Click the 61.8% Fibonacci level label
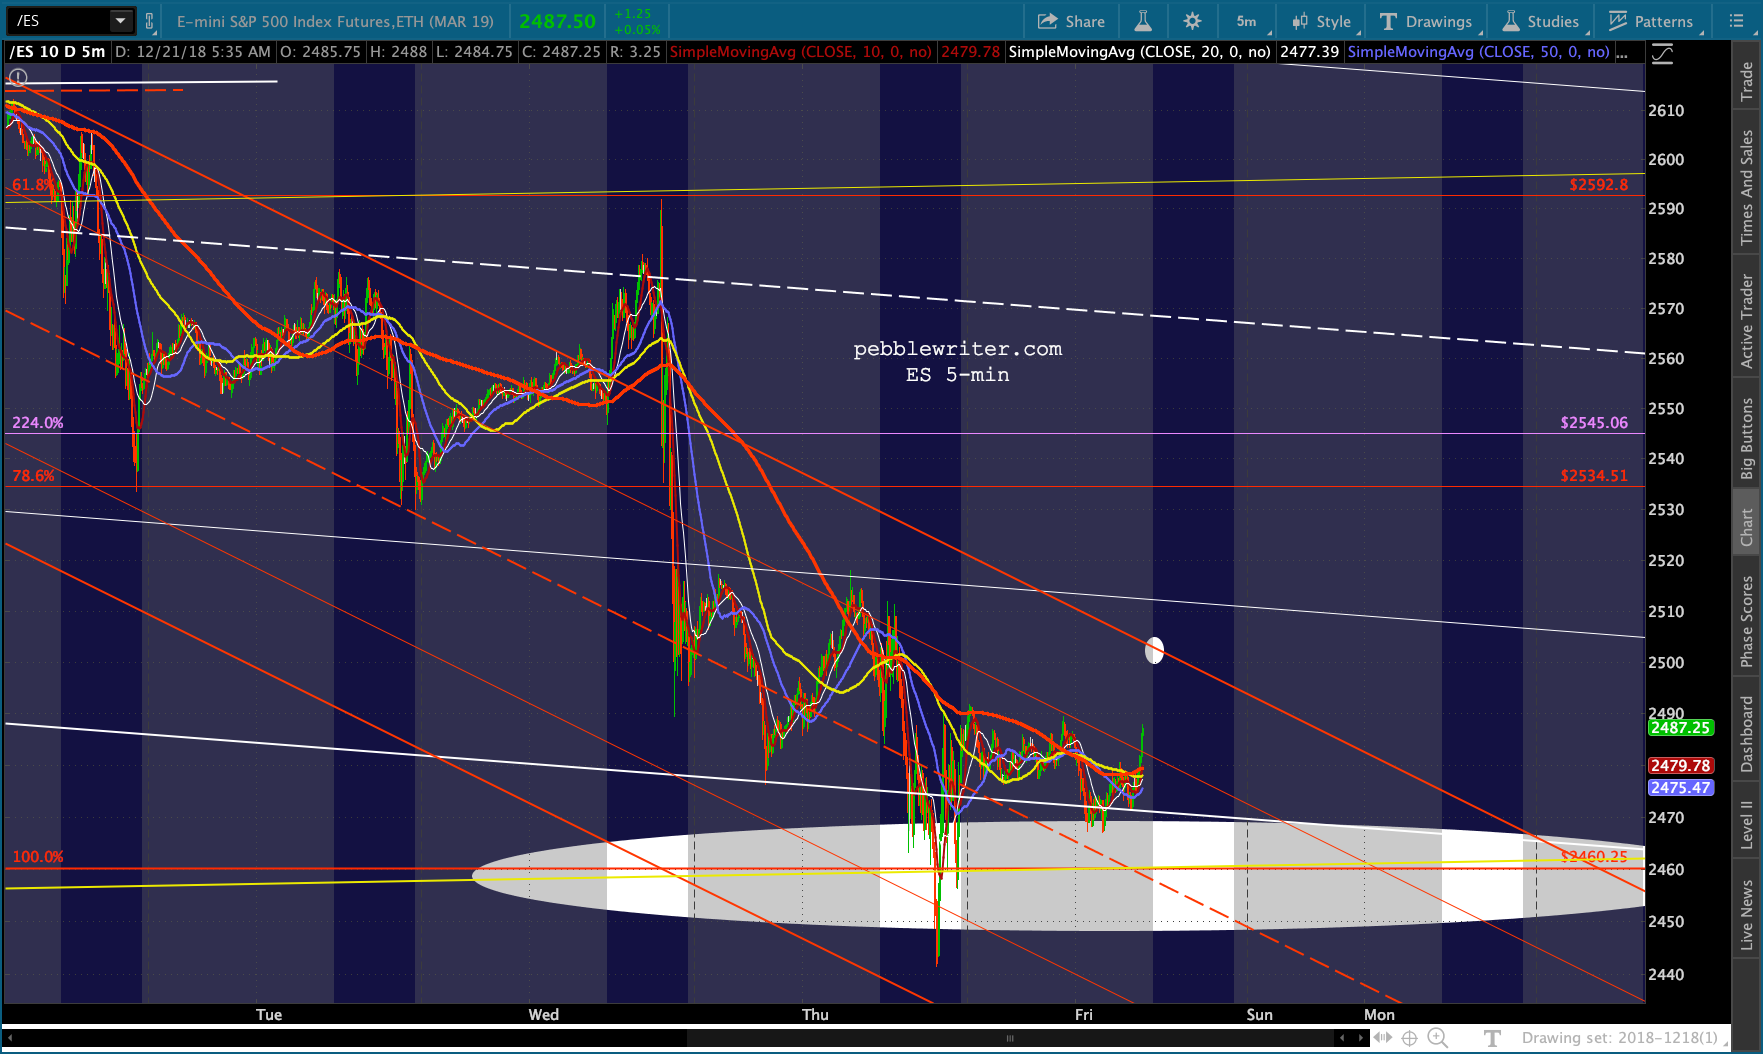1763x1054 pixels. pyautogui.click(x=34, y=185)
